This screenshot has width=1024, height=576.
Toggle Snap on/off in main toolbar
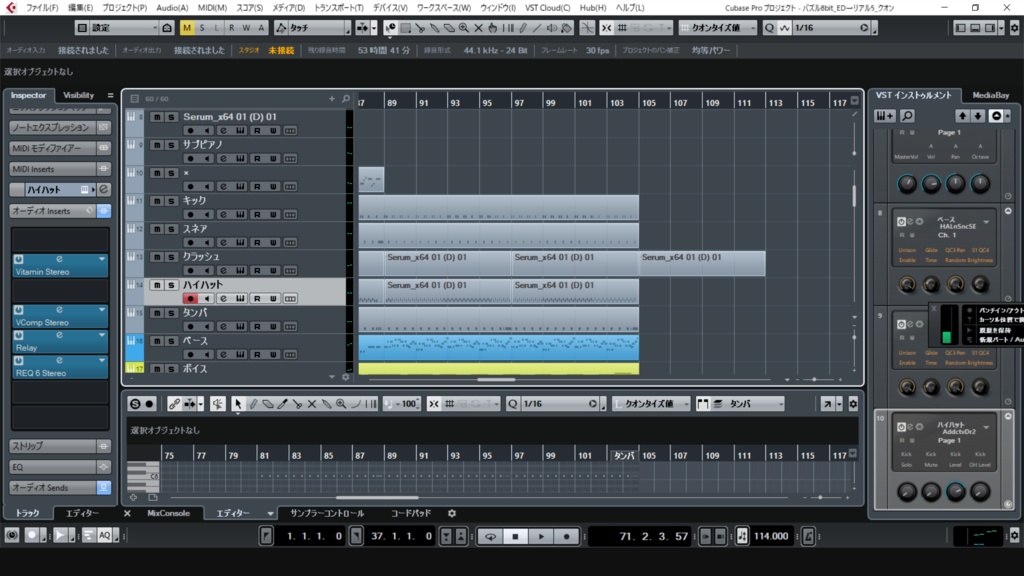click(607, 28)
